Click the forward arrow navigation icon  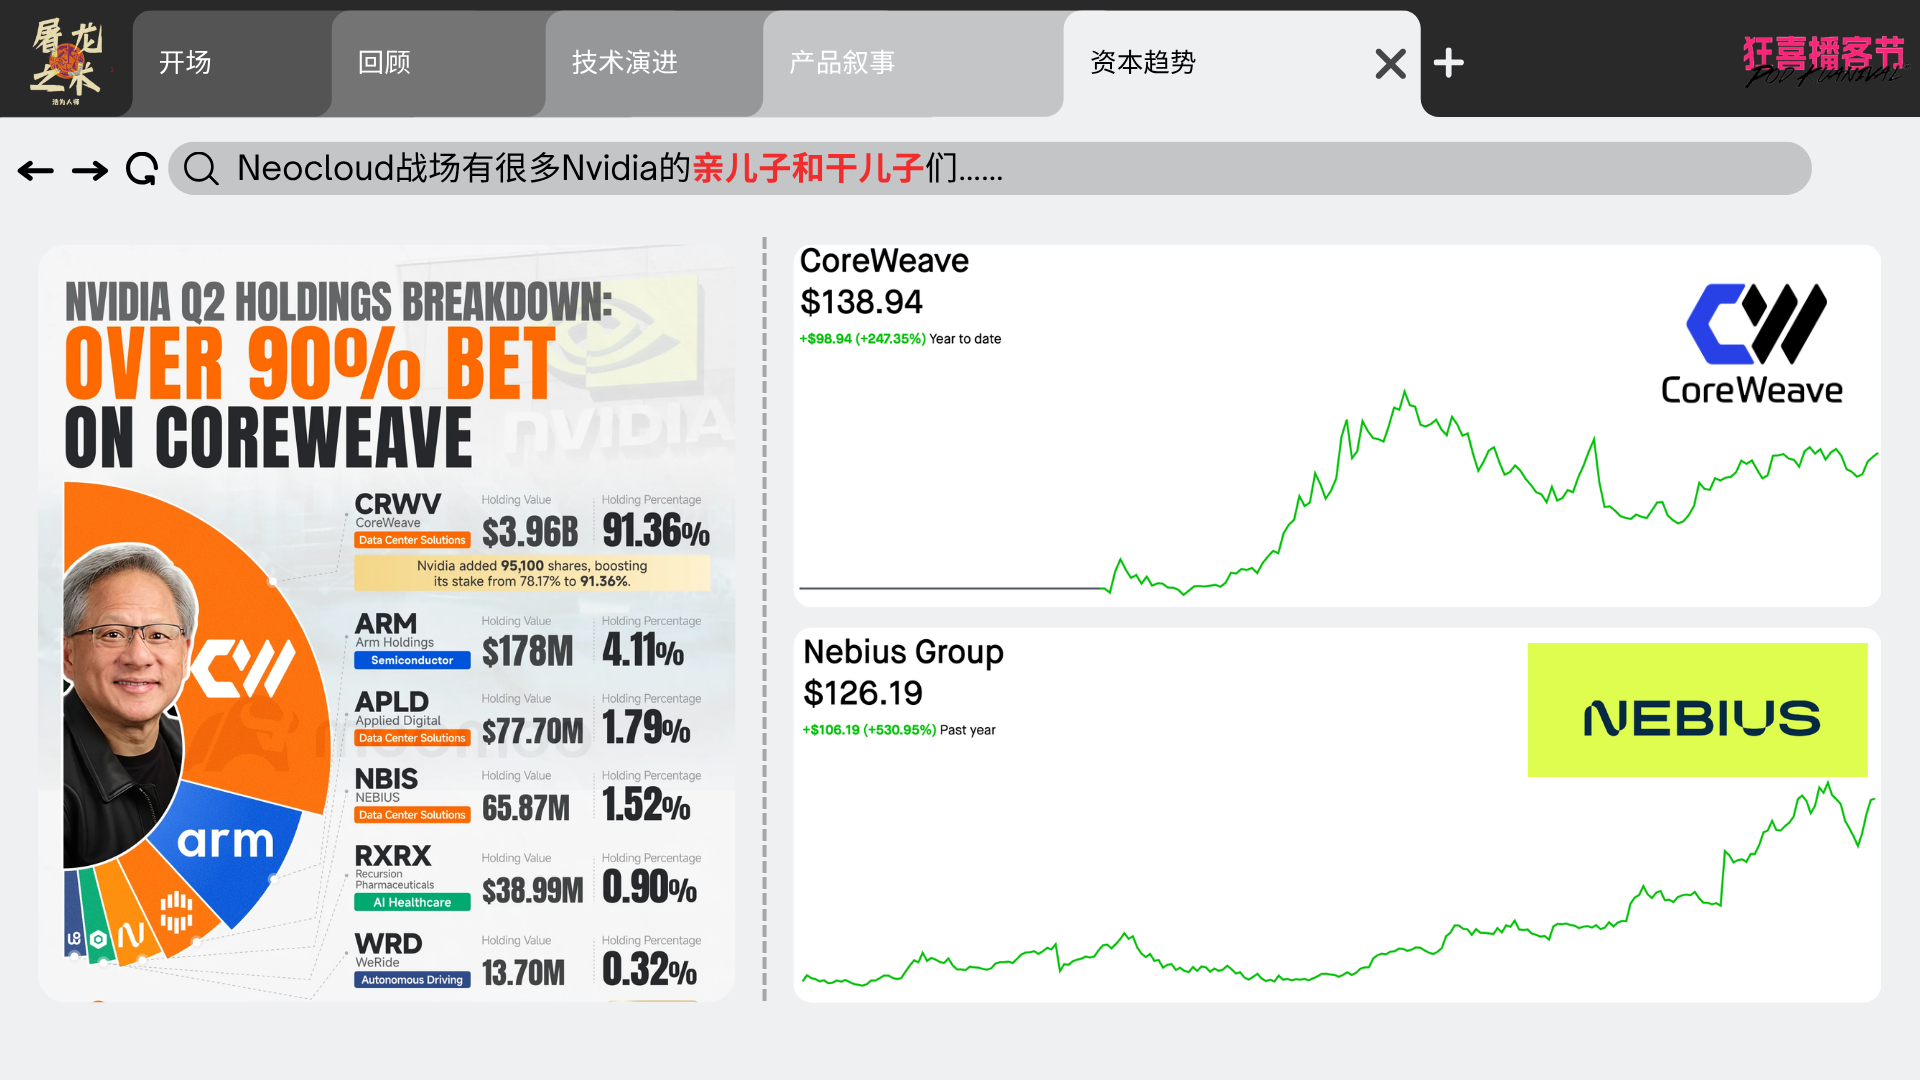(x=90, y=171)
